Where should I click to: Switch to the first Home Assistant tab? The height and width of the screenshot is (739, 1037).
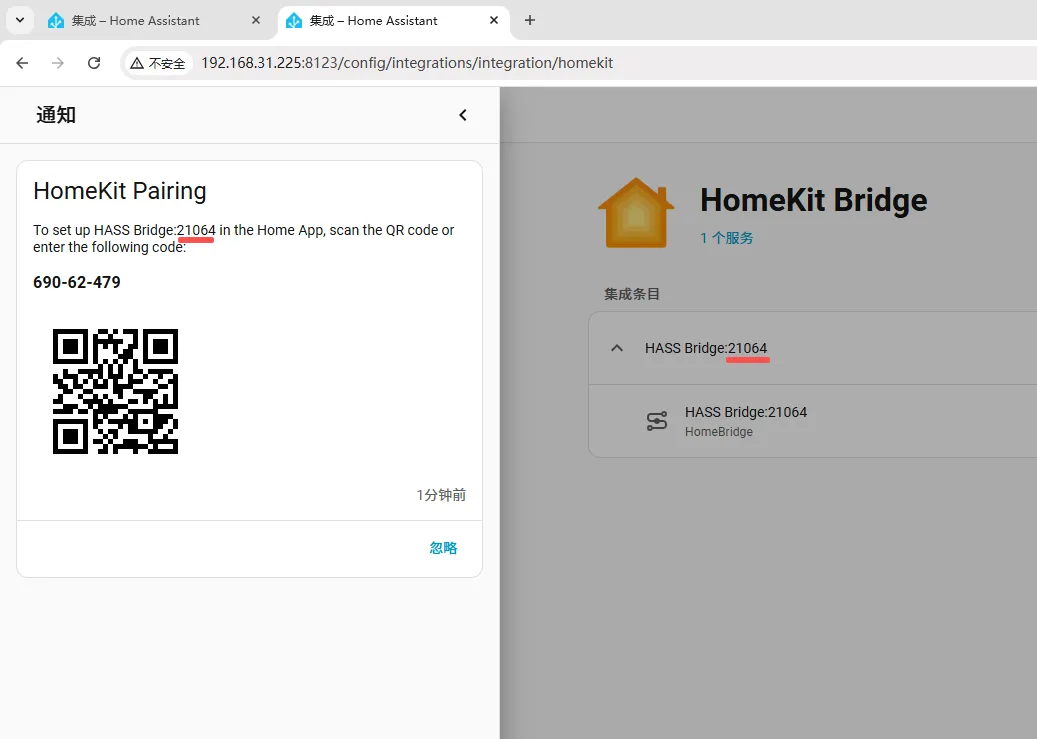tap(154, 21)
